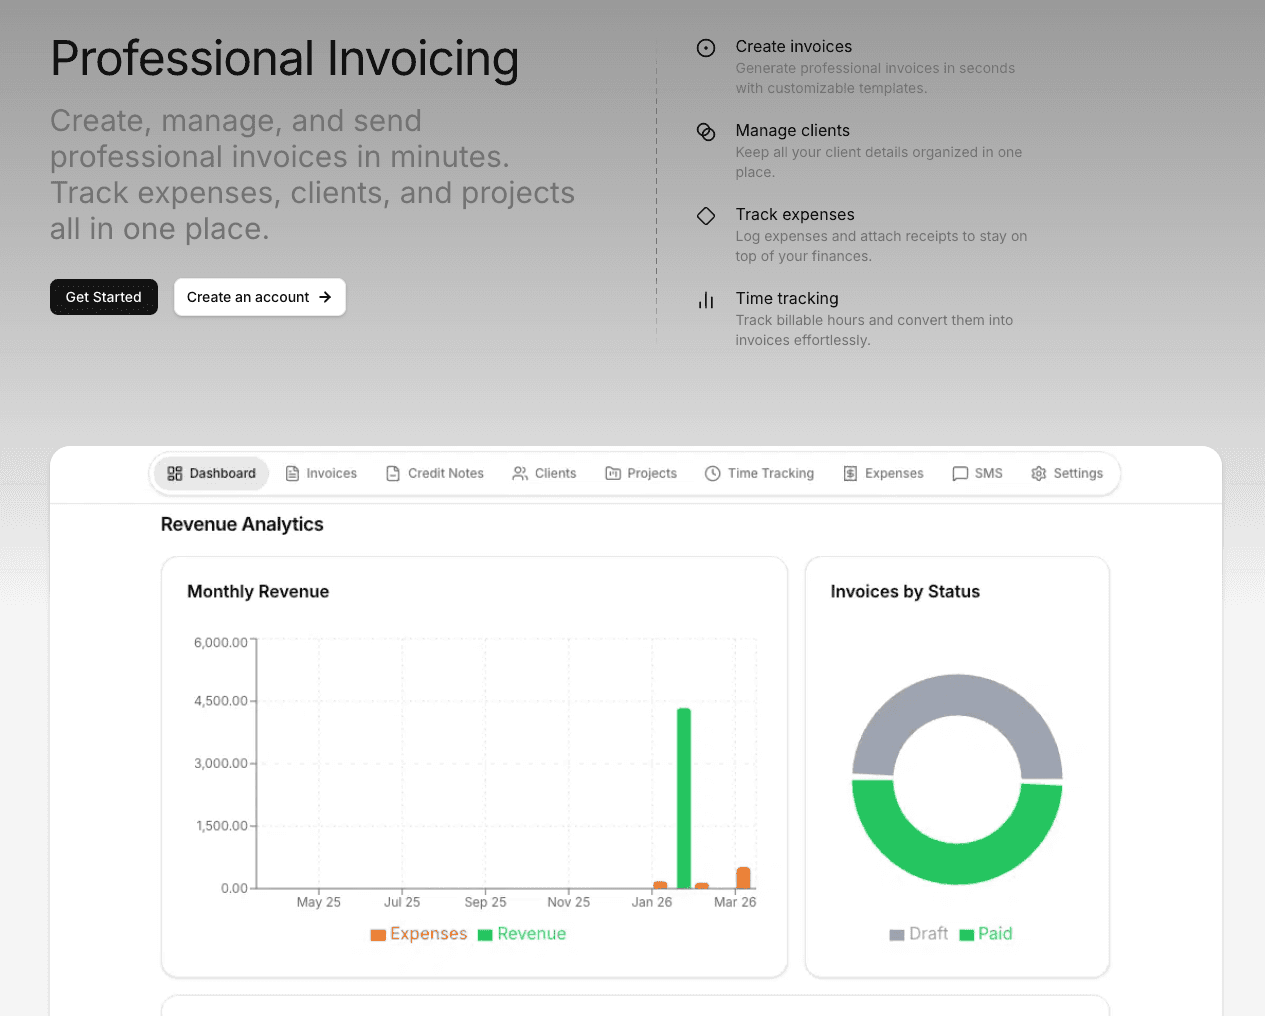Click the gray Draft donut segment
The image size is (1265, 1016).
957,695
